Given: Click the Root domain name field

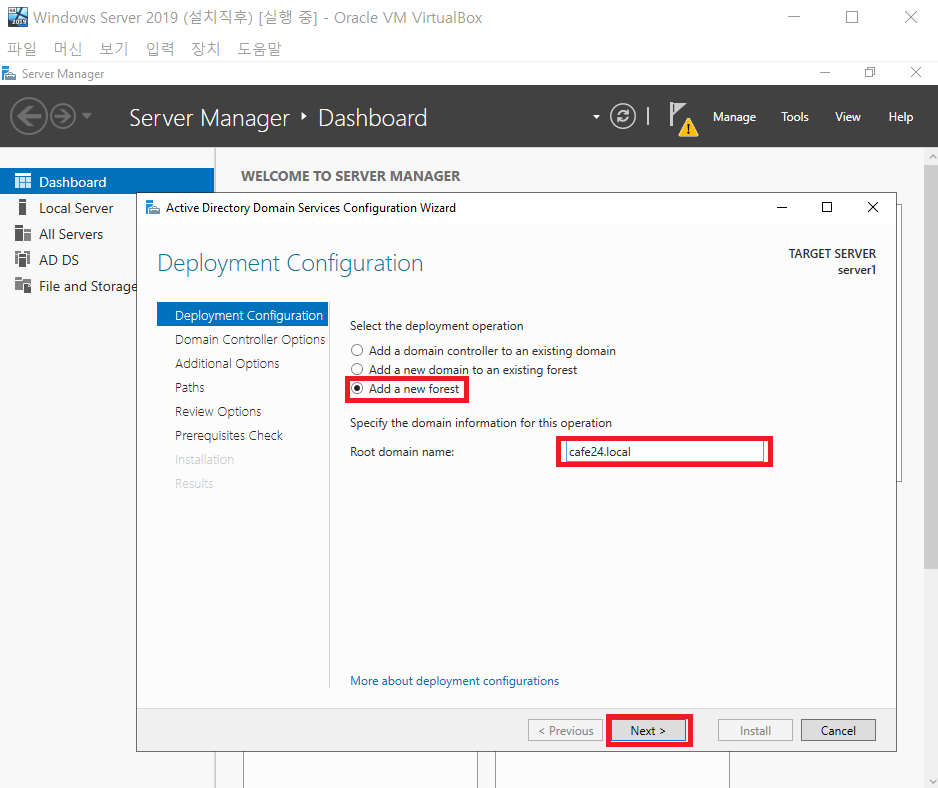Looking at the screenshot, I should 664,452.
